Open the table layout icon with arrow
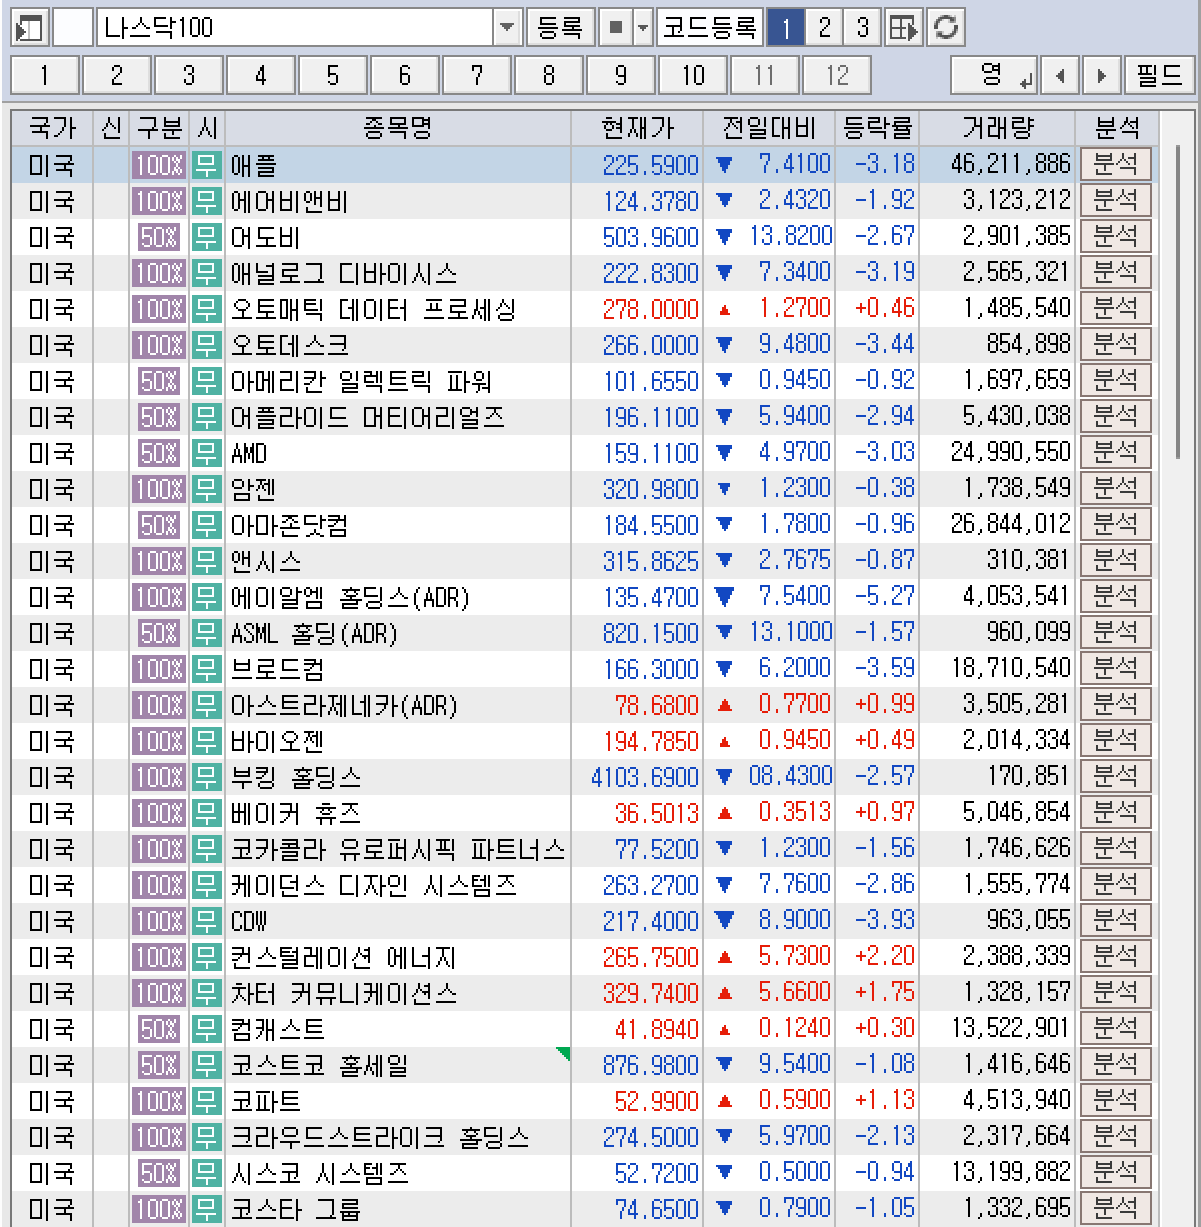This screenshot has width=1201, height=1227. tap(904, 28)
